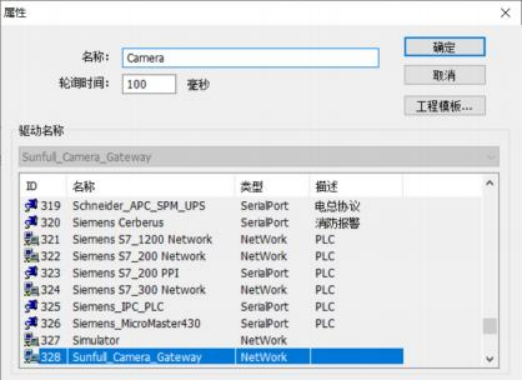Click the driver list scrollbar thumb
Viewport: 523px width, 380px height.
pos(490,326)
